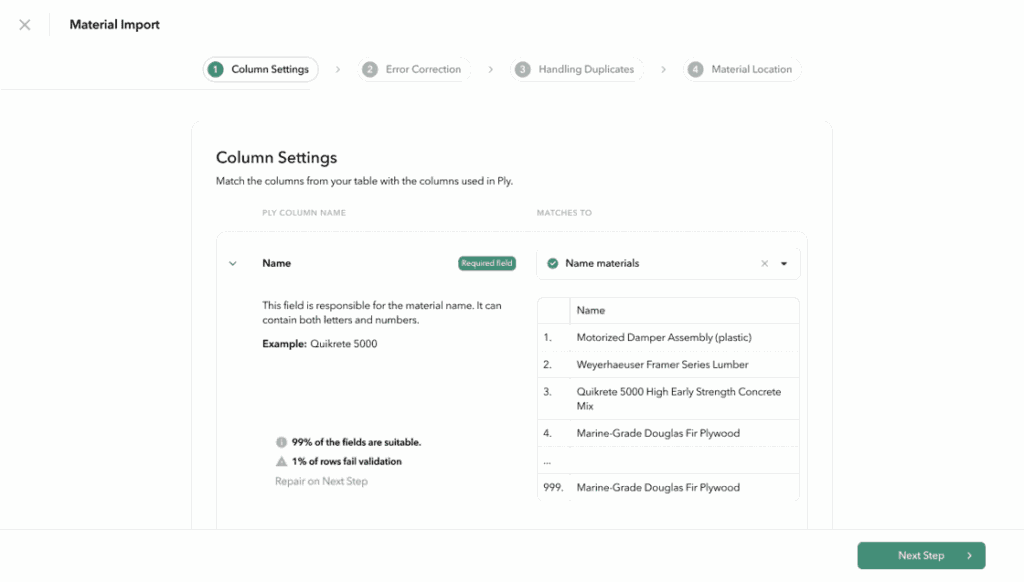The height and width of the screenshot is (582, 1024).
Task: Click the green checkmark beside Name materials
Action: tap(553, 264)
